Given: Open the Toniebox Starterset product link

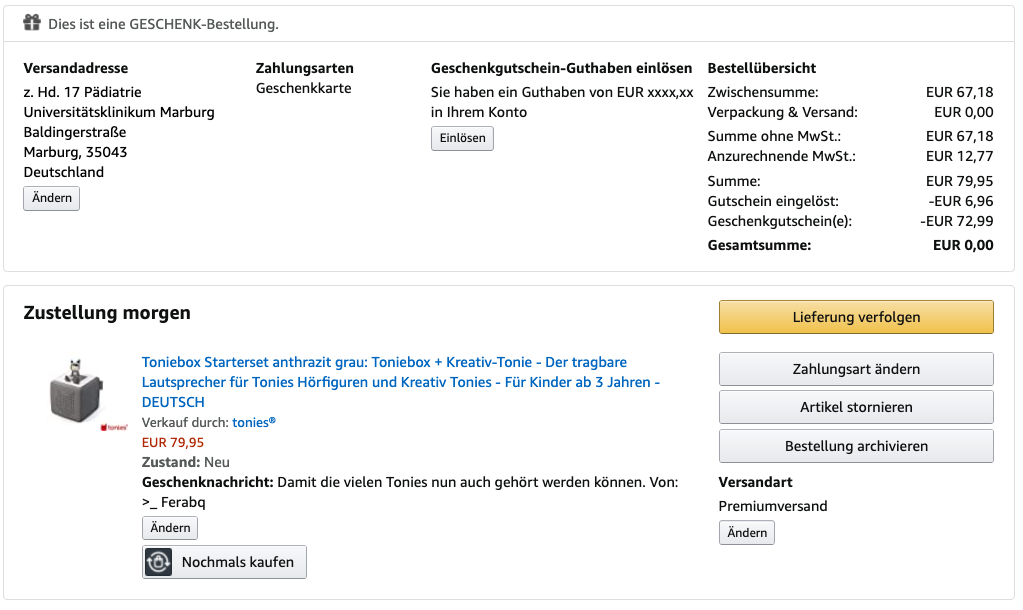Looking at the screenshot, I should [x=401, y=382].
